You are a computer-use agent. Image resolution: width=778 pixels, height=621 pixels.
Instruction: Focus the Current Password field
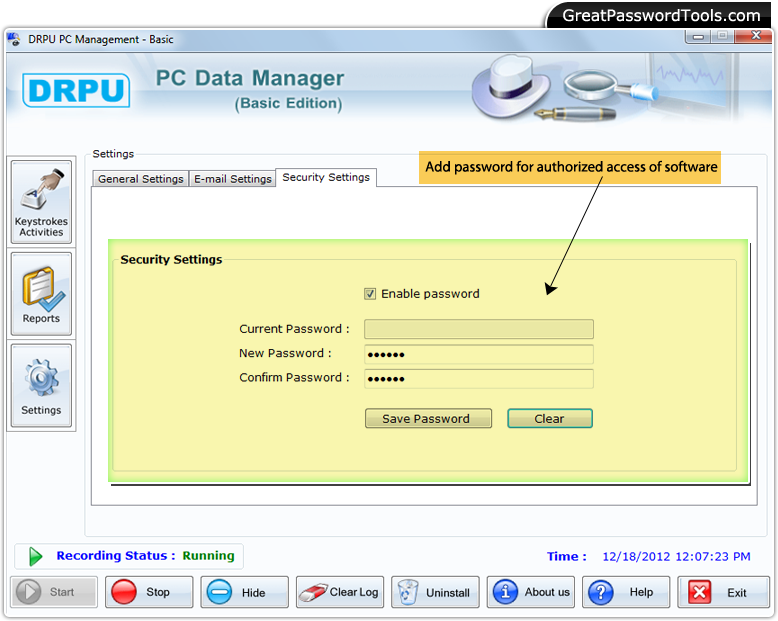coord(479,329)
